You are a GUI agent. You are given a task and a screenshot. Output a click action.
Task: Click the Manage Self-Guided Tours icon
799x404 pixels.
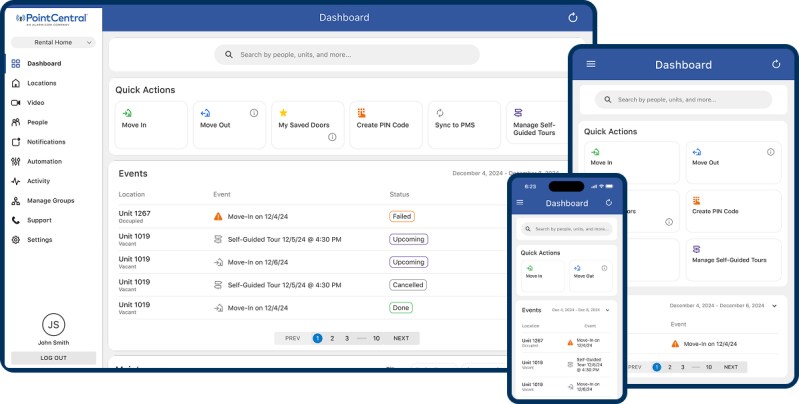(518, 113)
